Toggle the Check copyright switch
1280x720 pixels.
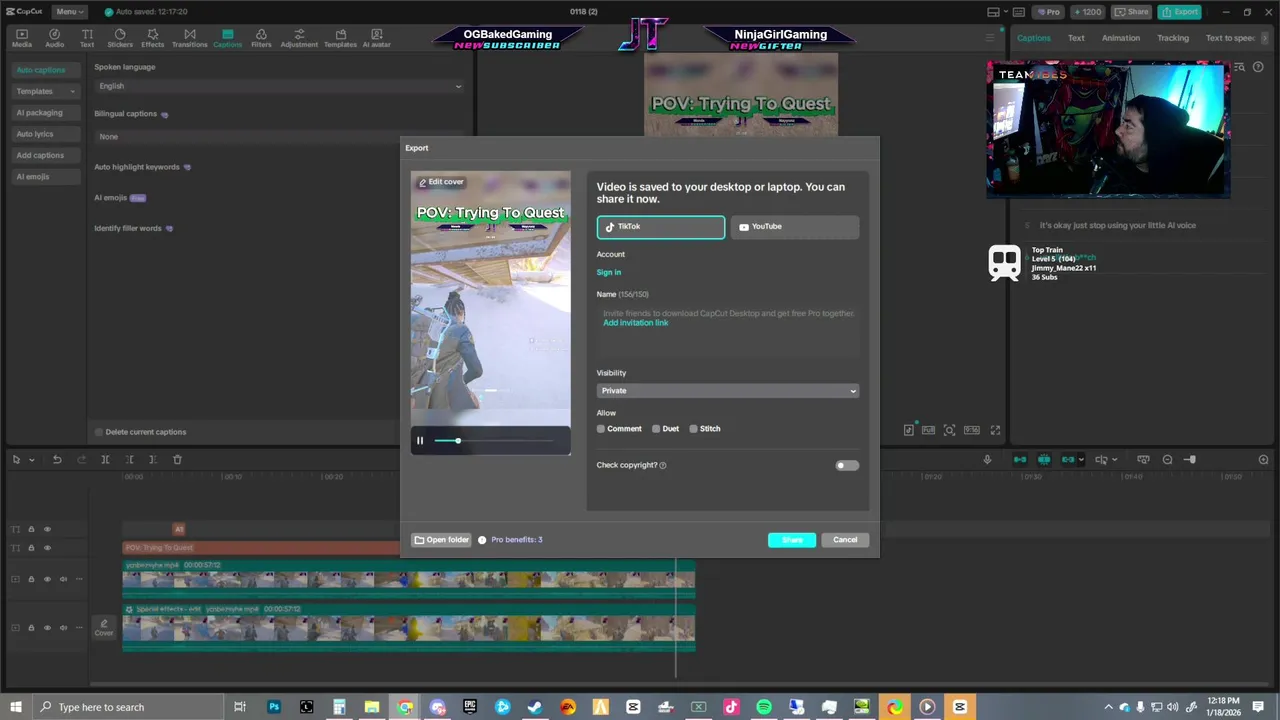point(846,465)
